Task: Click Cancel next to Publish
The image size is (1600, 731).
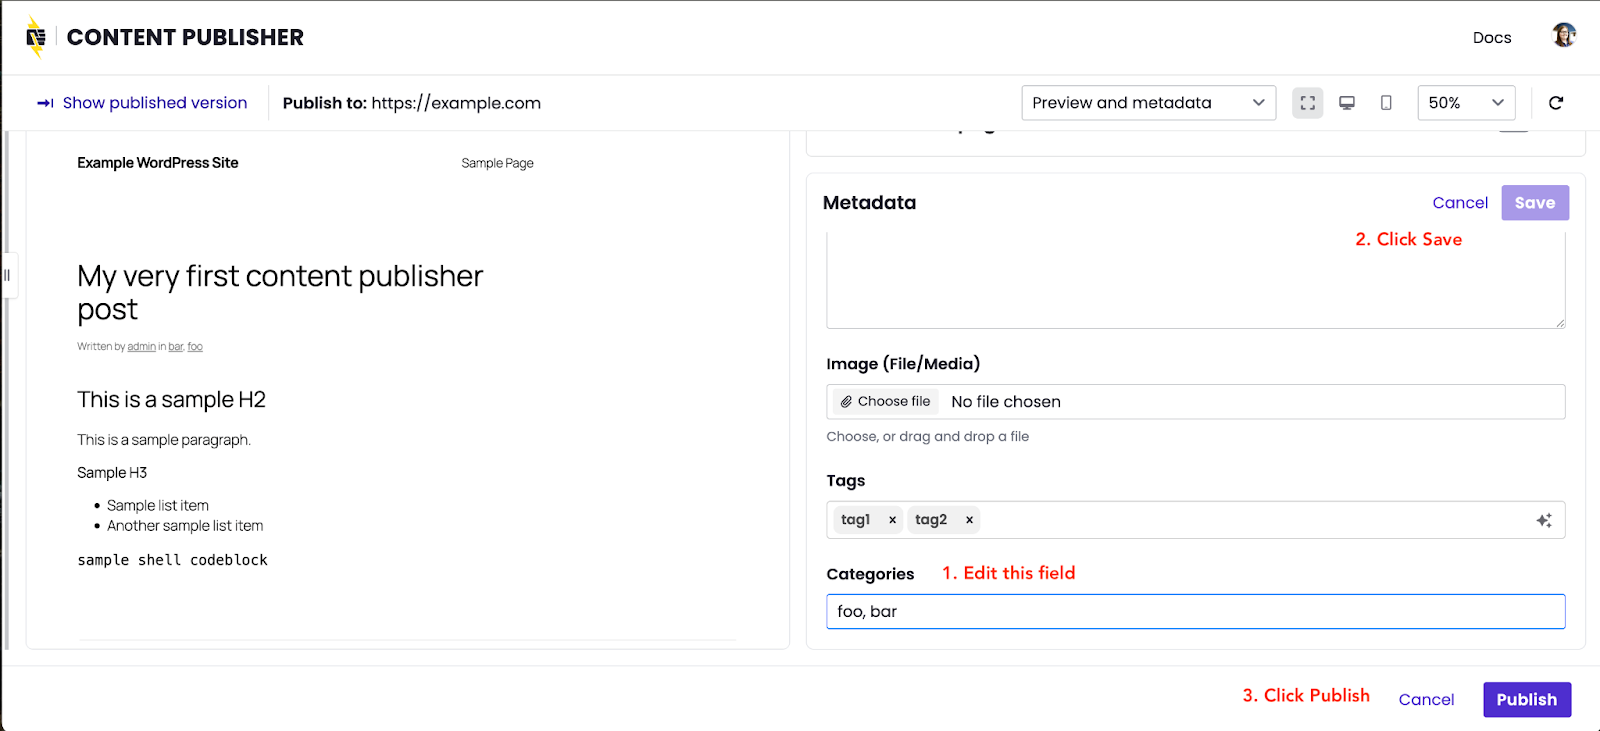Action: (x=1426, y=700)
